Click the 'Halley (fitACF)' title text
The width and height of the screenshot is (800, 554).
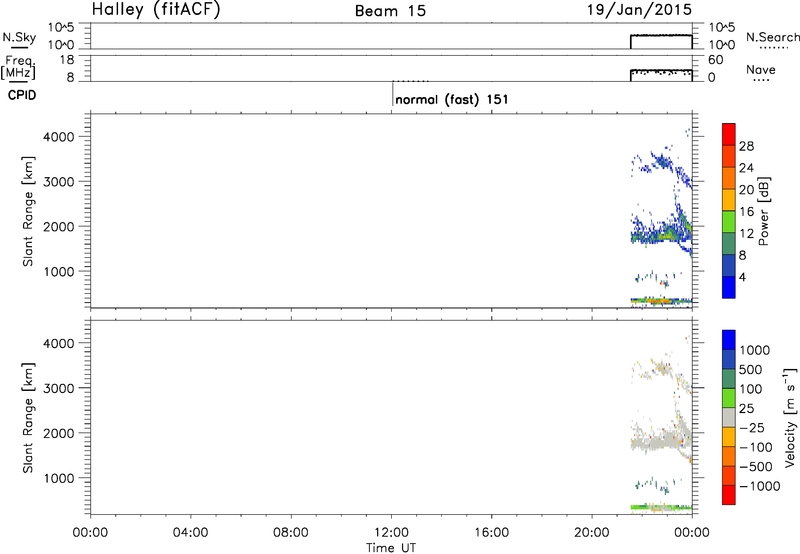tap(156, 10)
